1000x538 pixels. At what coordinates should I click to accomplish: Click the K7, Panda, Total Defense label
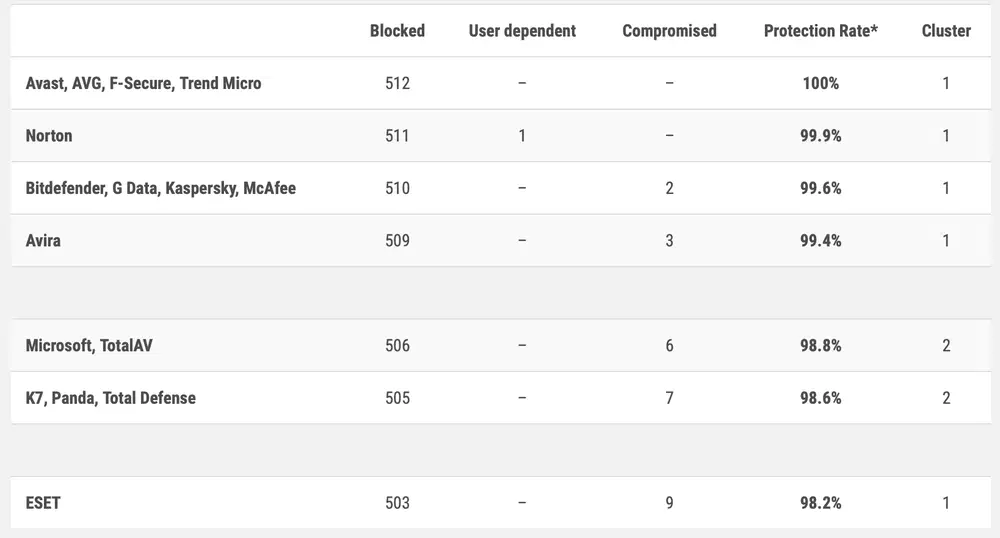(x=110, y=398)
